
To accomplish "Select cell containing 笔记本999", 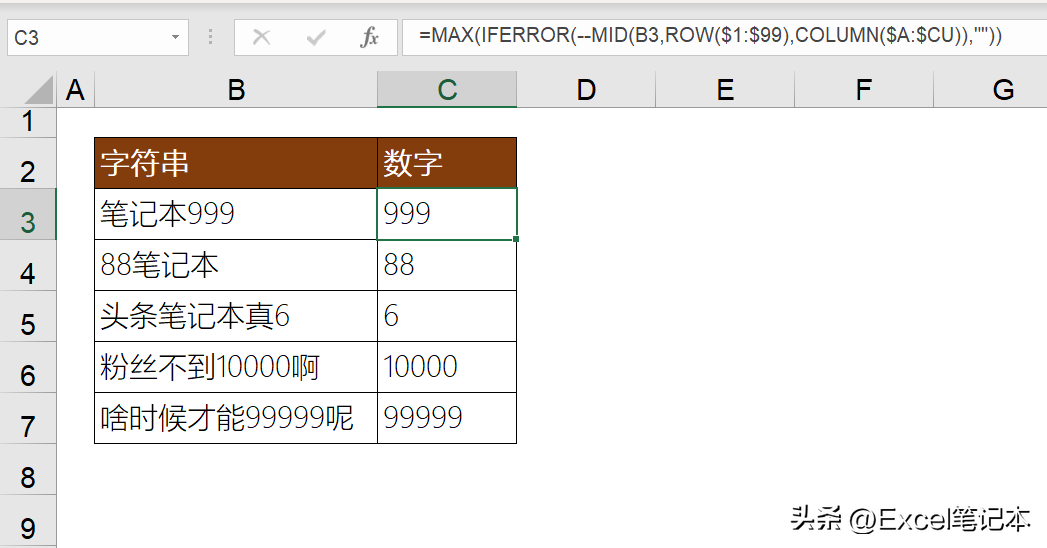I will click(x=236, y=214).
